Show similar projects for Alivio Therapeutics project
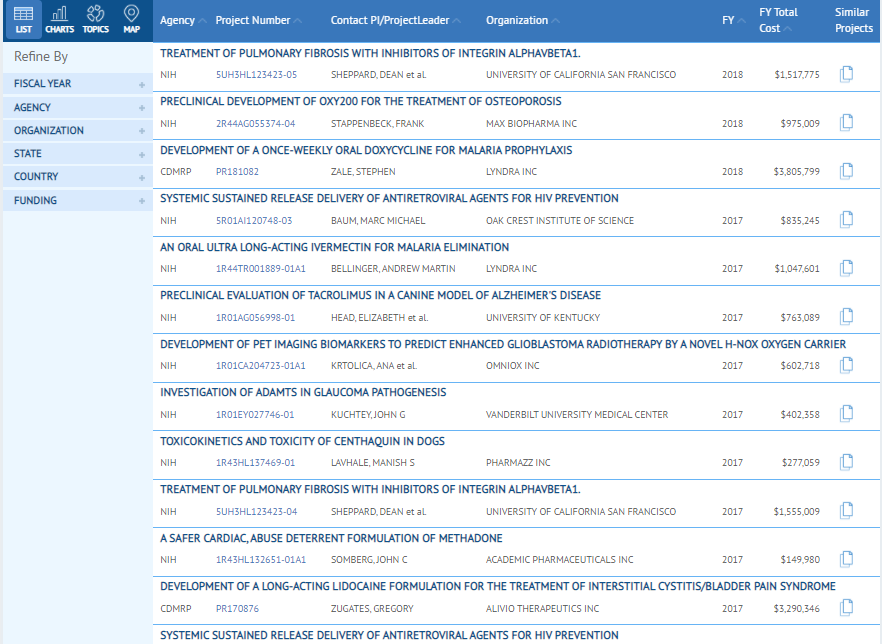 [x=846, y=608]
